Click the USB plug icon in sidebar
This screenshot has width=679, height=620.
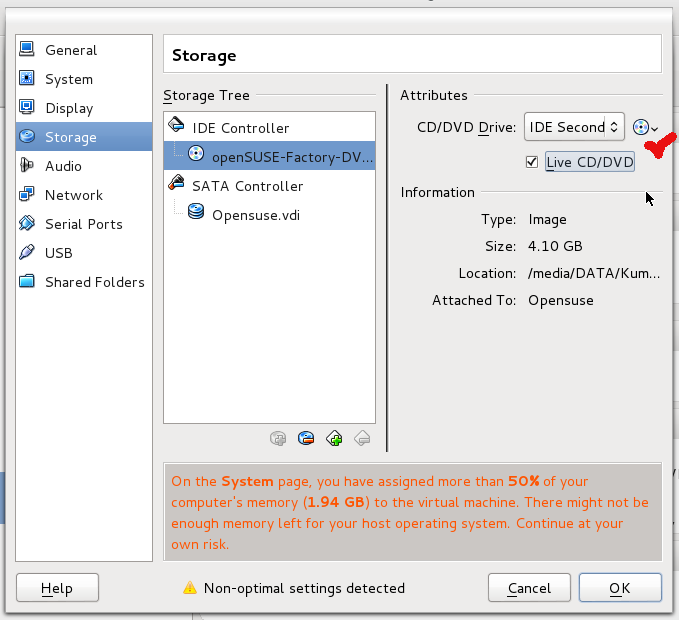click(x=26, y=252)
